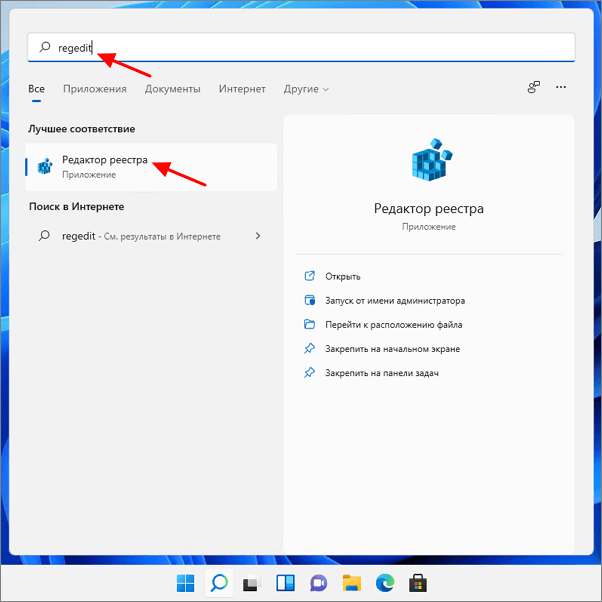The height and width of the screenshot is (602, 602).
Task: Switch to the Все tab
Action: [36, 89]
